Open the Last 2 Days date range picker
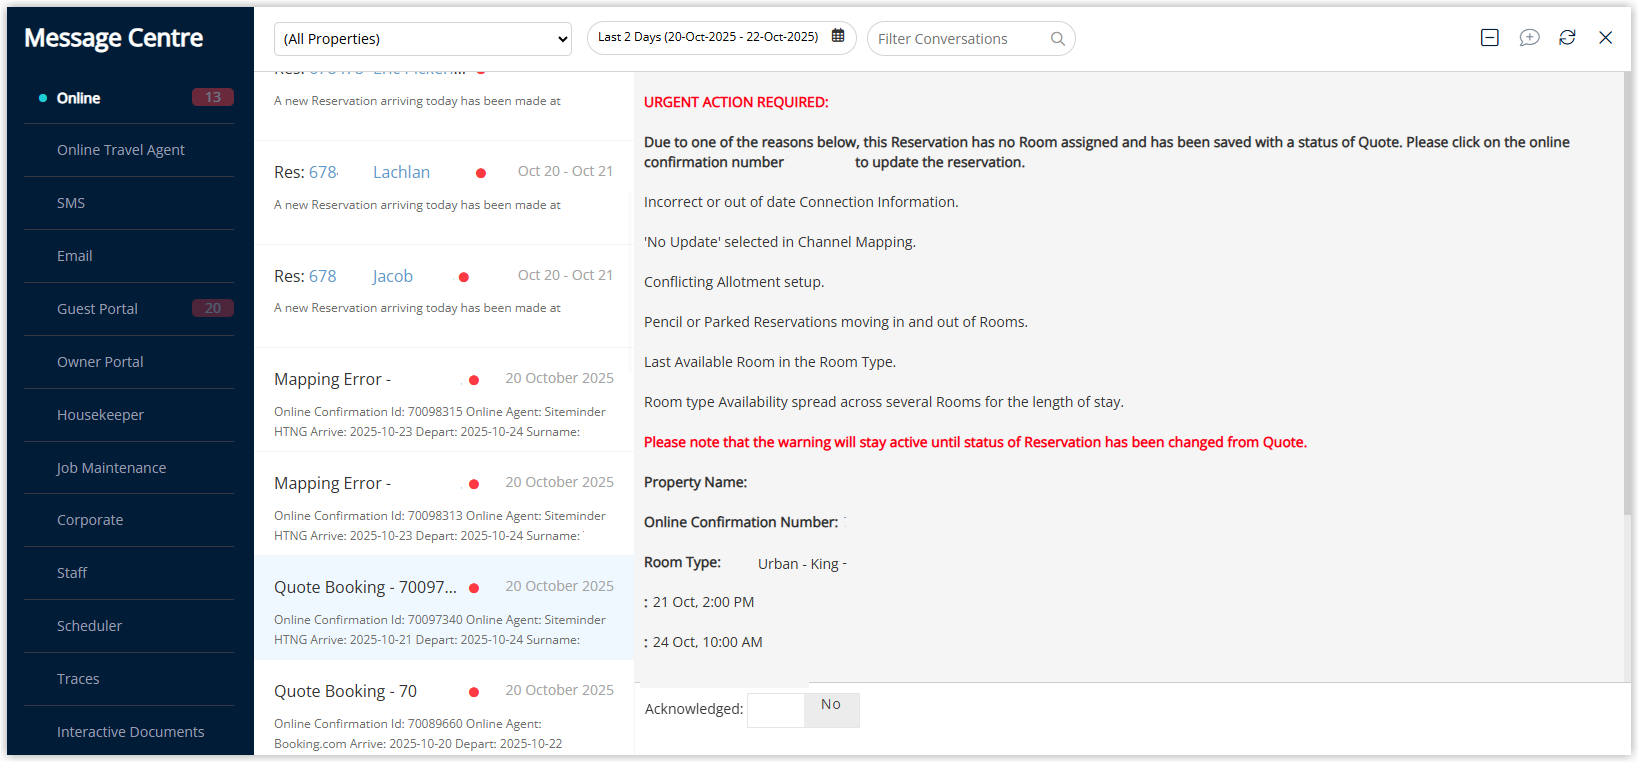The image size is (1639, 763). 721,37
